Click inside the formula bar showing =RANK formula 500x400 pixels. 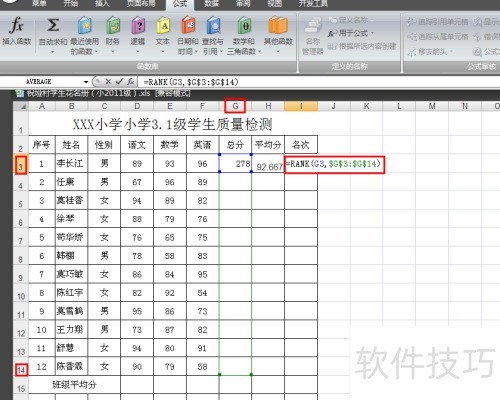(320, 82)
